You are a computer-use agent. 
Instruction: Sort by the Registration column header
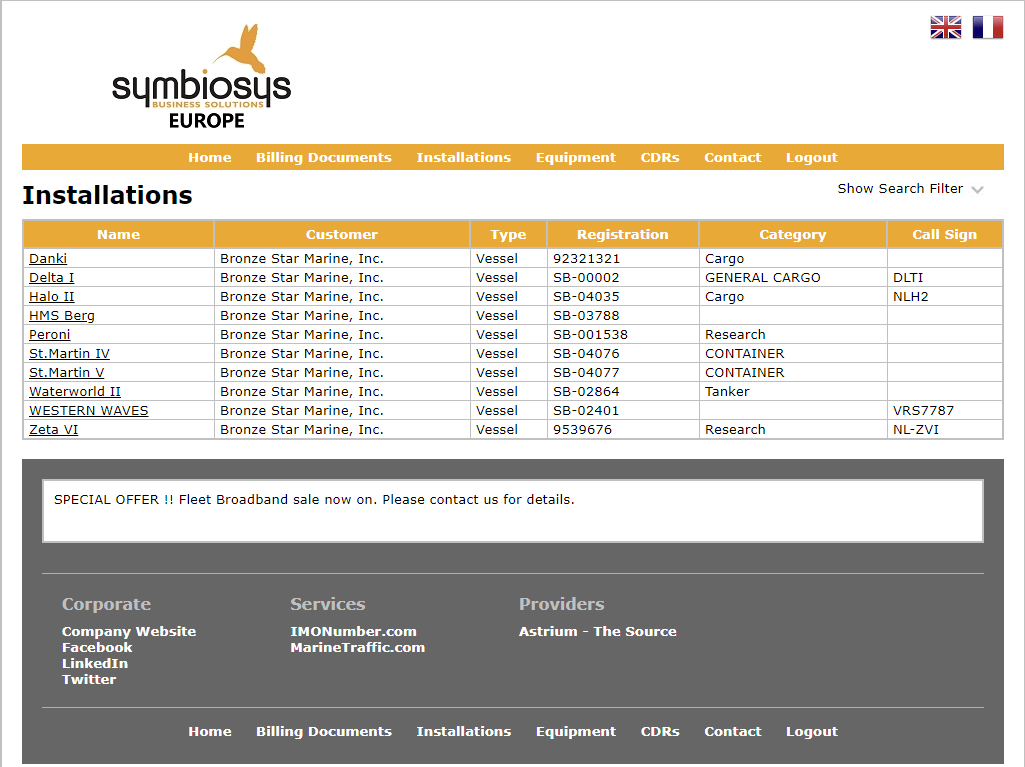coord(622,235)
